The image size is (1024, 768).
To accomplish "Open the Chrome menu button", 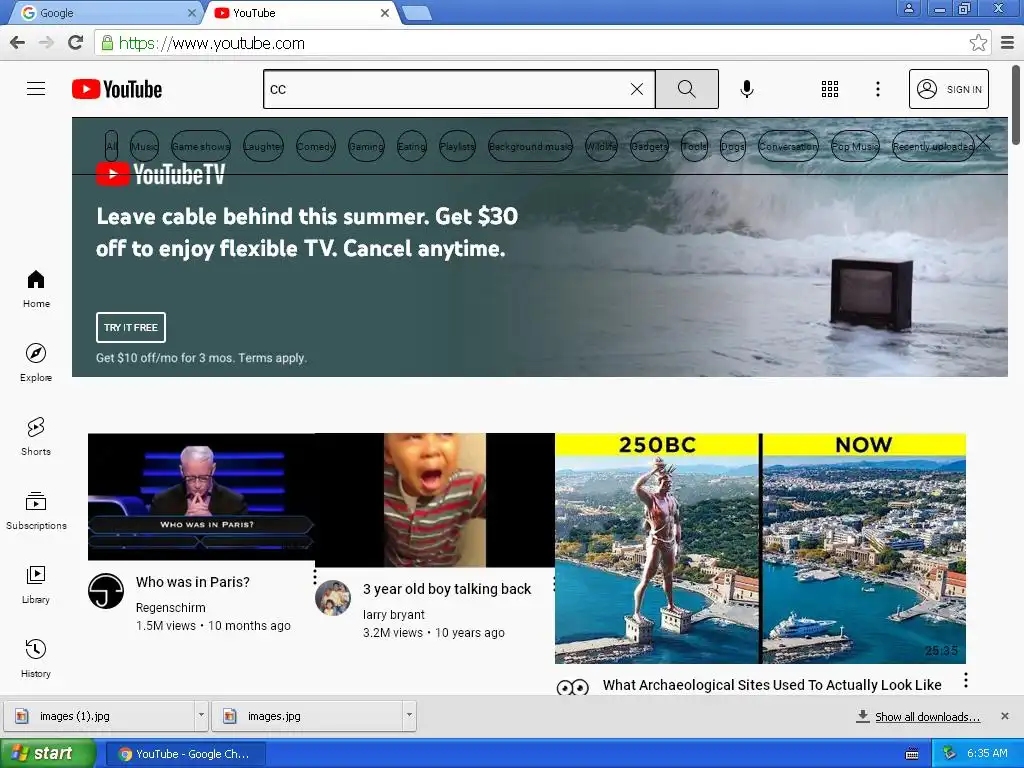I will (x=1007, y=43).
